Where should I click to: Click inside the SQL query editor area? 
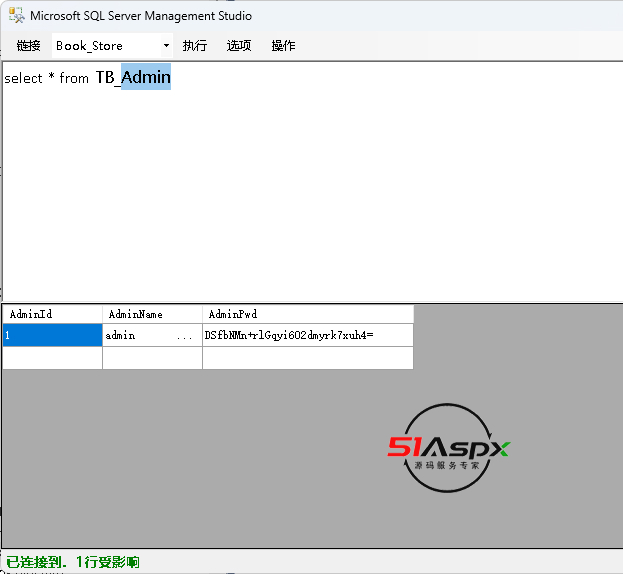313,181
